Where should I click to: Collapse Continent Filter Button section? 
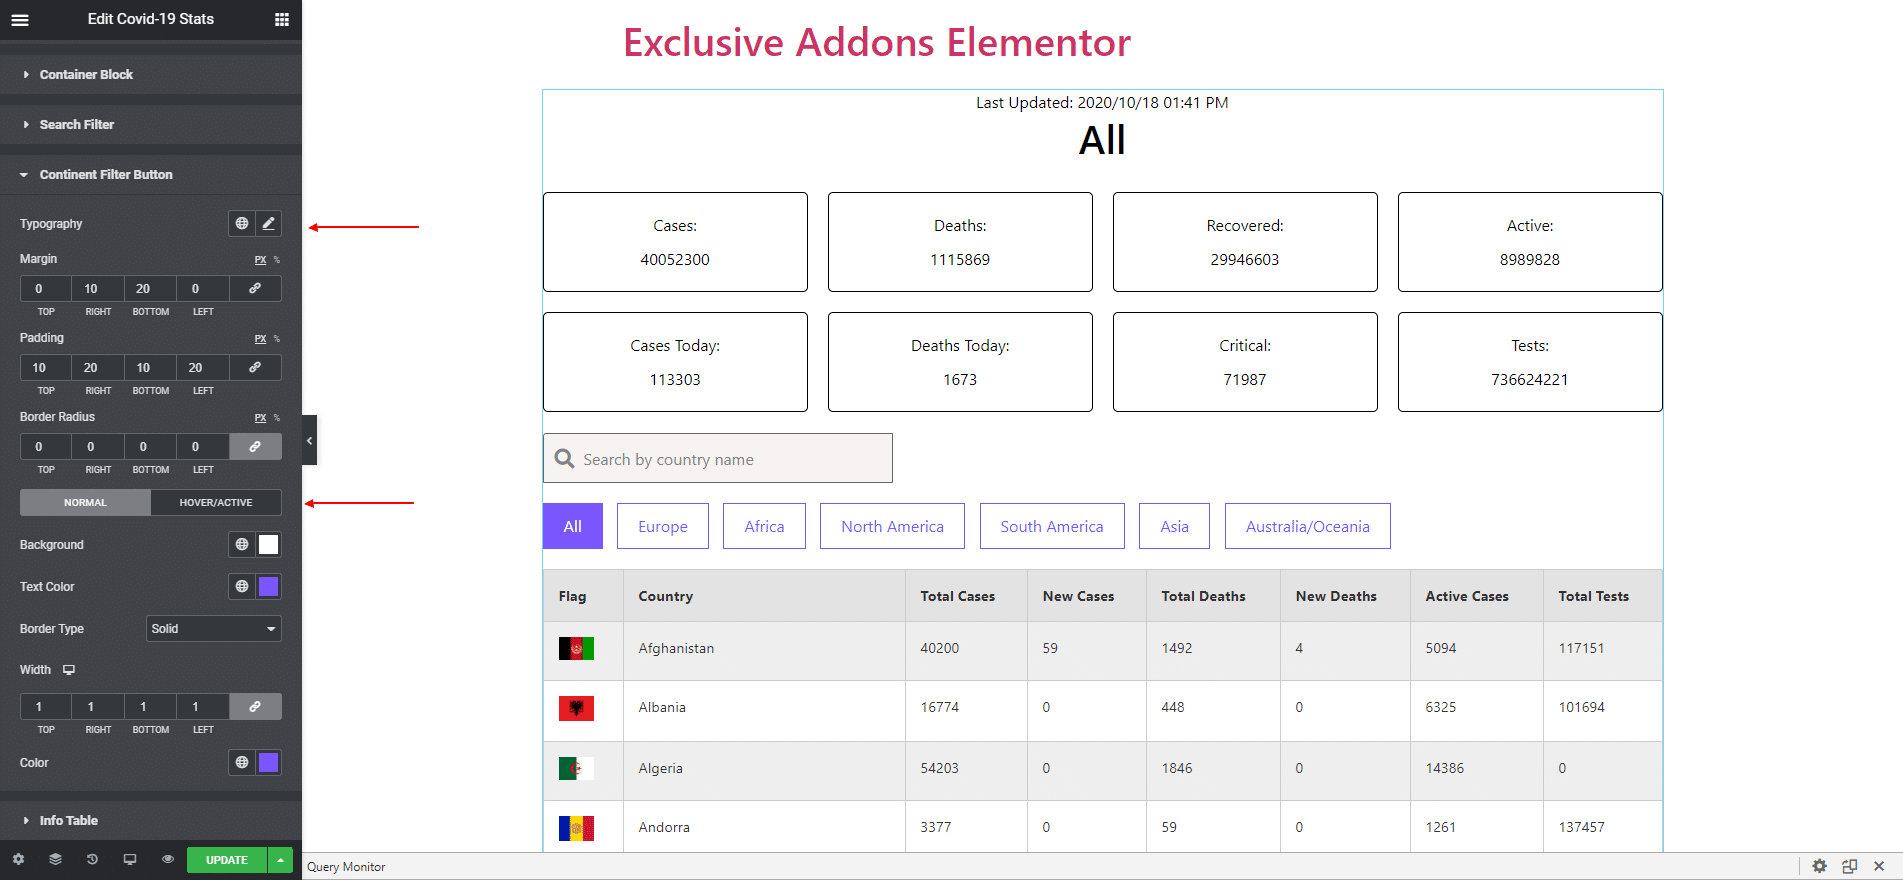pyautogui.click(x=151, y=175)
